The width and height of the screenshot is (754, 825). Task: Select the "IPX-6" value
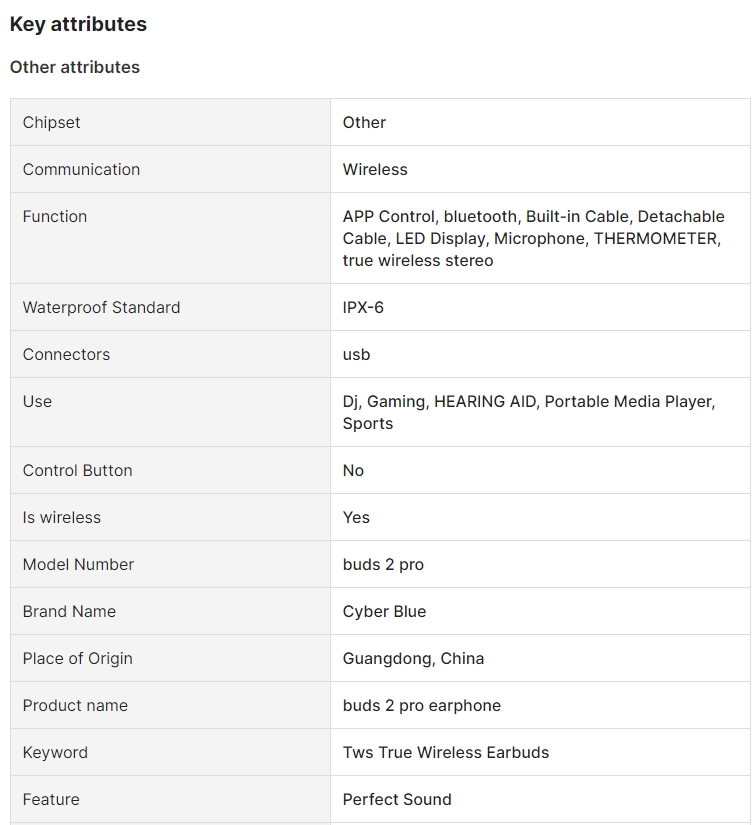click(x=363, y=307)
